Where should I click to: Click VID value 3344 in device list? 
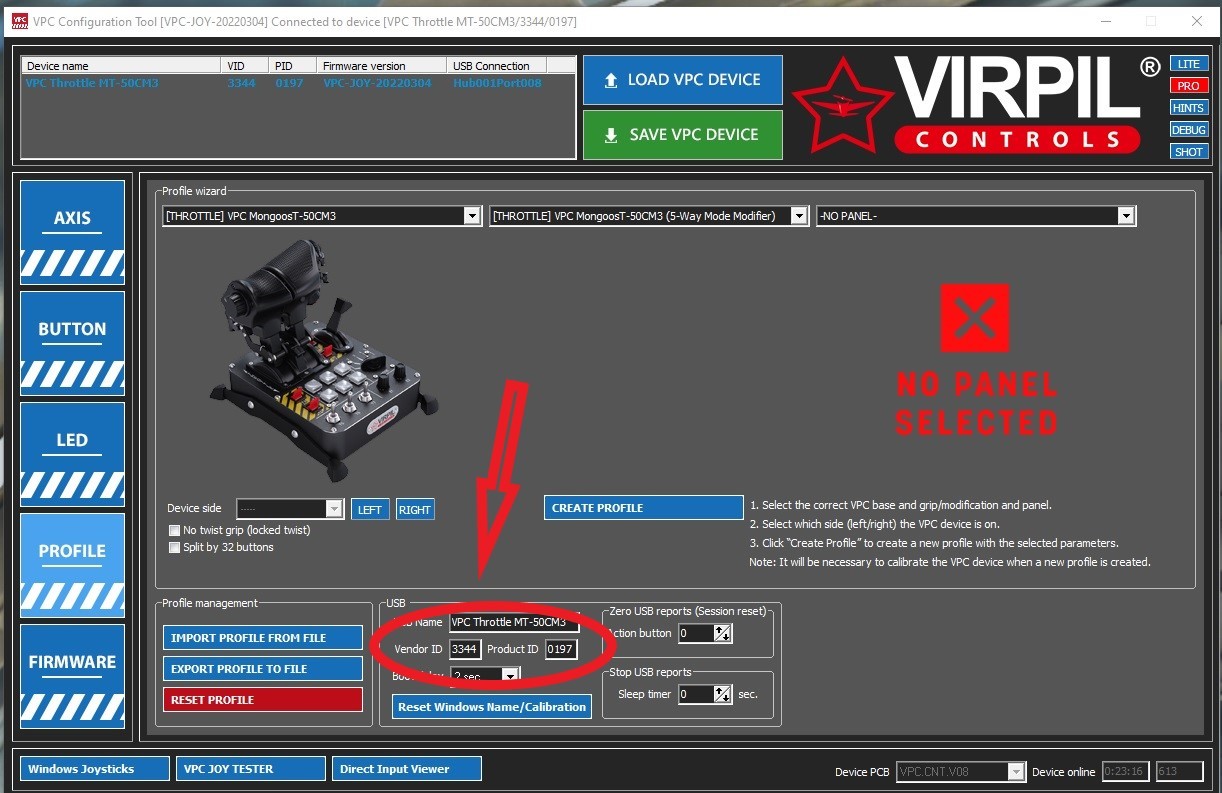pos(241,83)
